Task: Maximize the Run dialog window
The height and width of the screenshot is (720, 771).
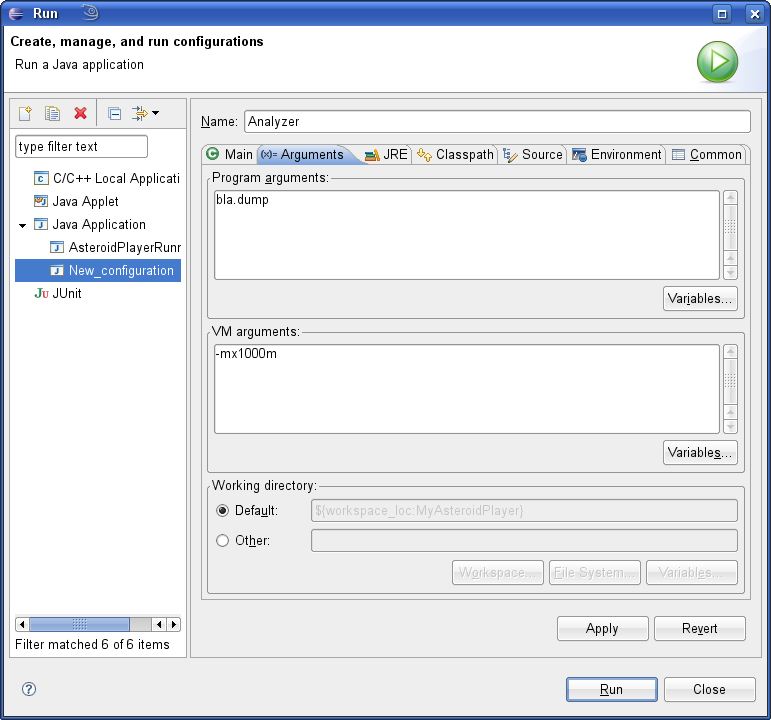Action: [x=722, y=14]
